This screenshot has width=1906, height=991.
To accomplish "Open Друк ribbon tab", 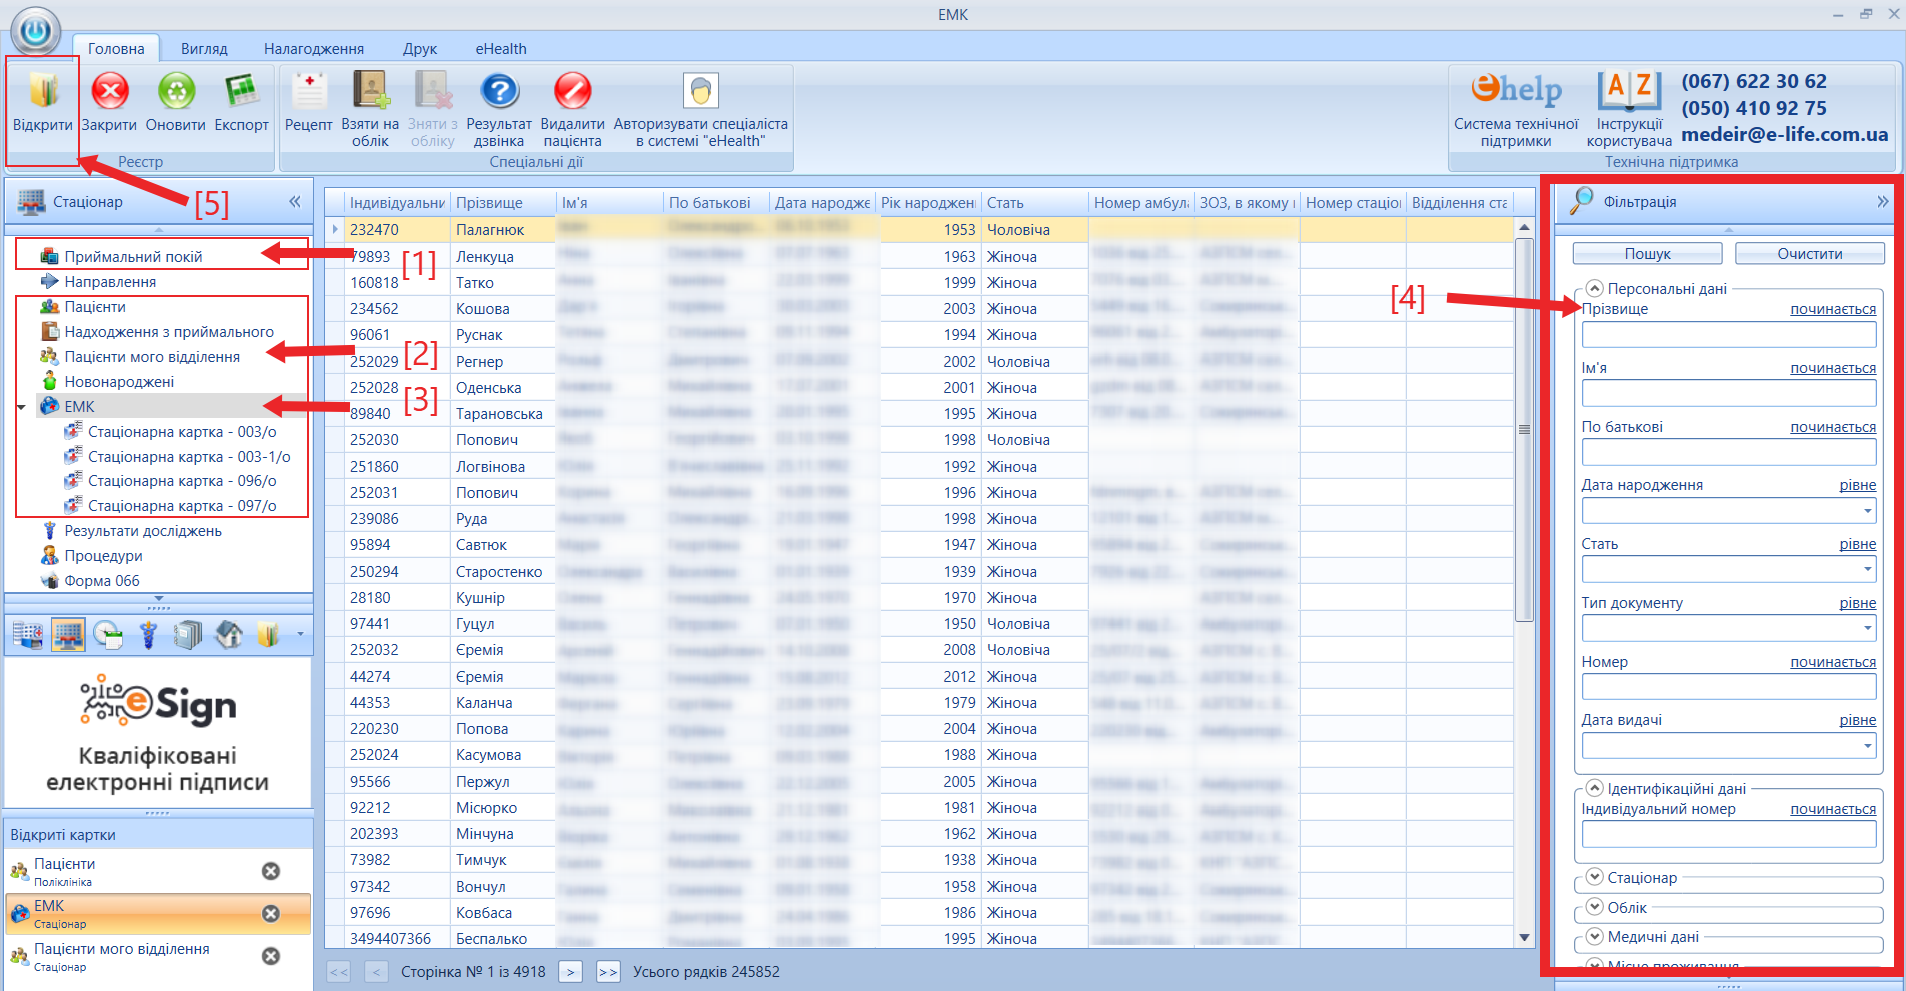I will [x=420, y=49].
